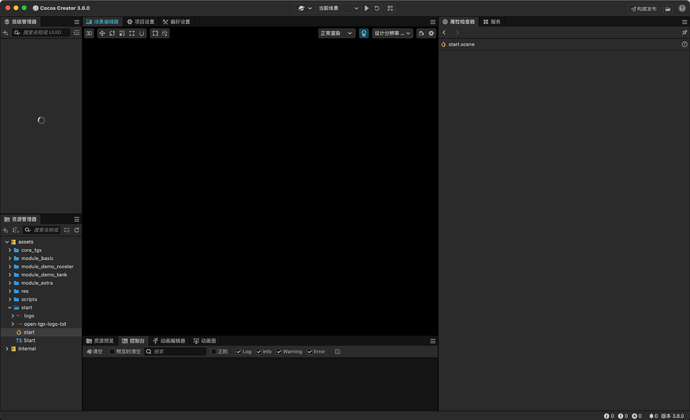Expand the module_extra folder
The width and height of the screenshot is (690, 420).
tap(10, 283)
